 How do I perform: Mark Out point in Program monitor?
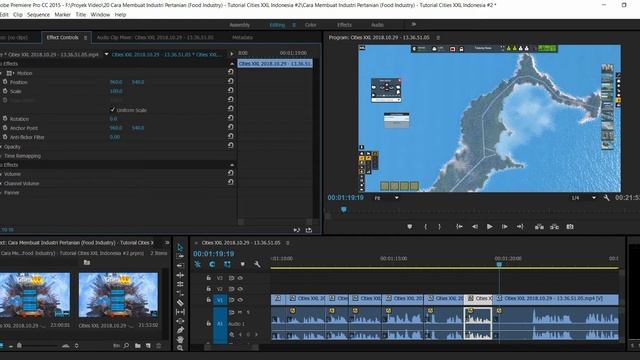tap(440, 227)
